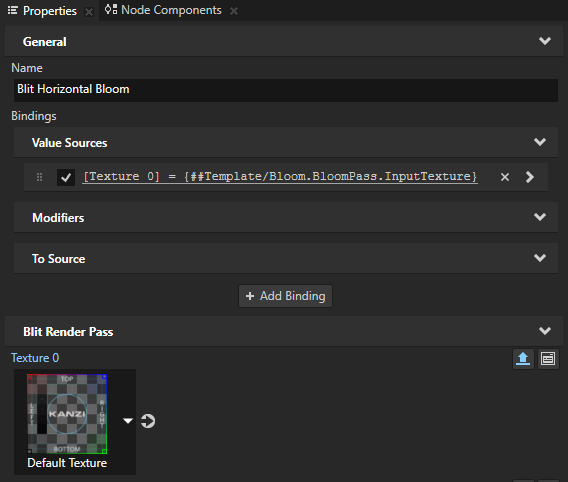Remove the Texture 0 binding
Screen dimensions: 568x482
coord(505,177)
